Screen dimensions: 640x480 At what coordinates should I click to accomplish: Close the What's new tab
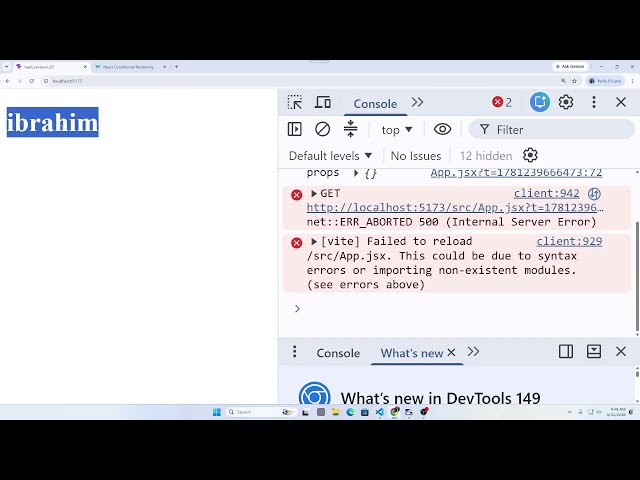[x=451, y=352]
